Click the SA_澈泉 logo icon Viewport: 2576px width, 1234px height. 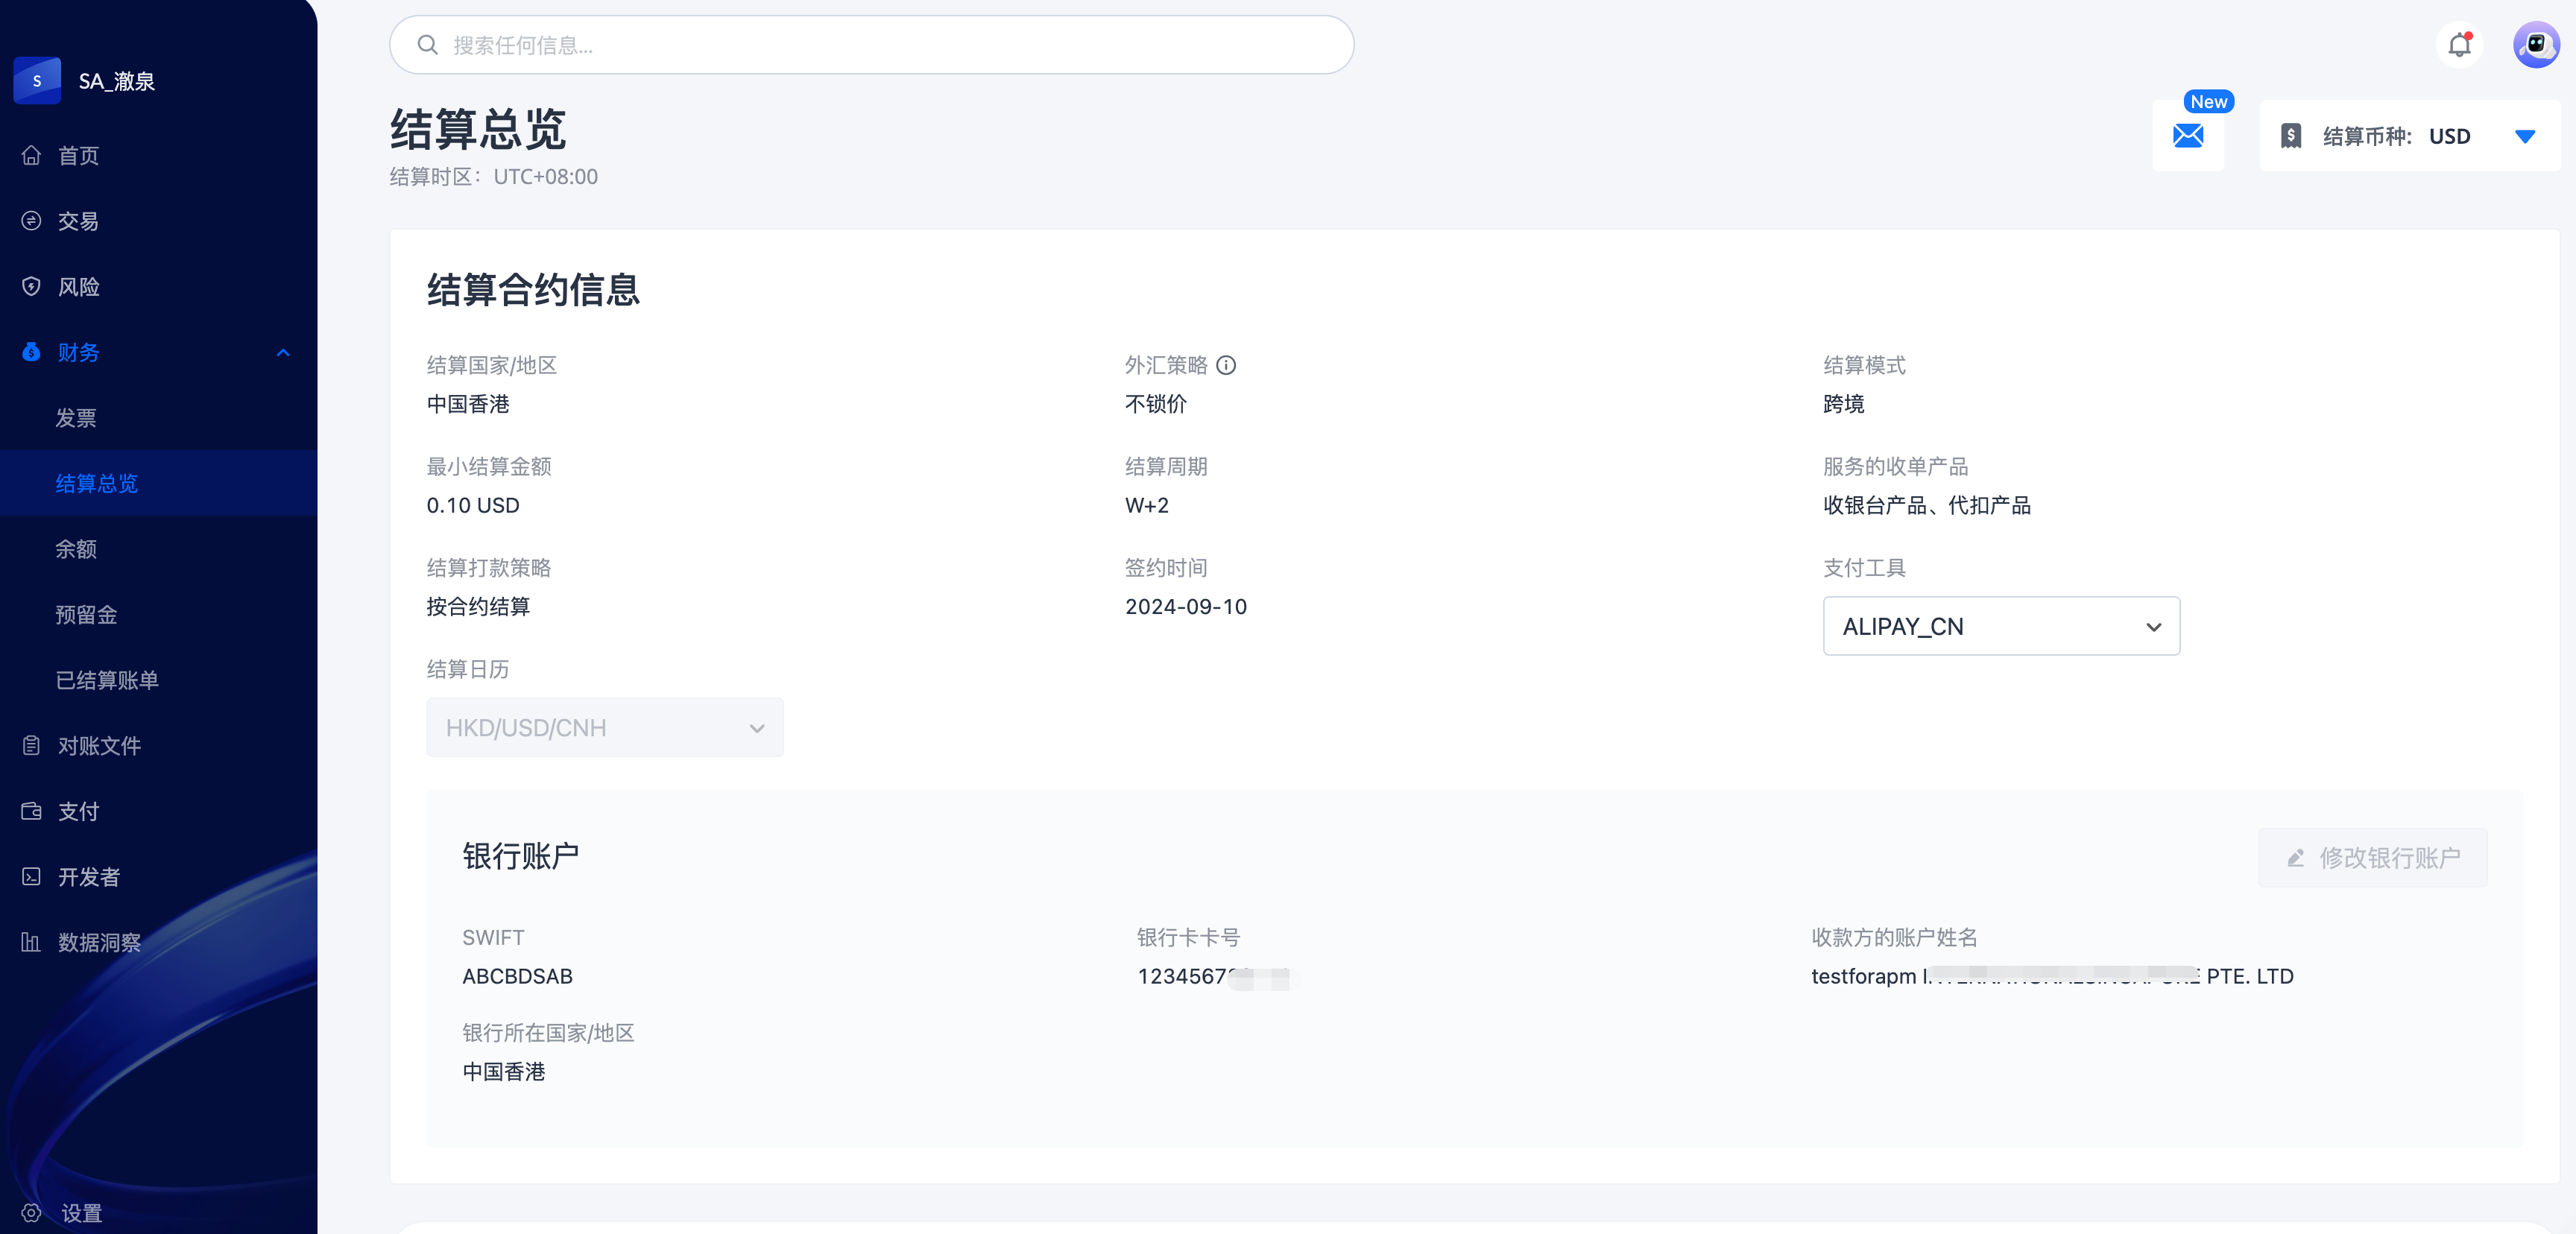point(37,81)
